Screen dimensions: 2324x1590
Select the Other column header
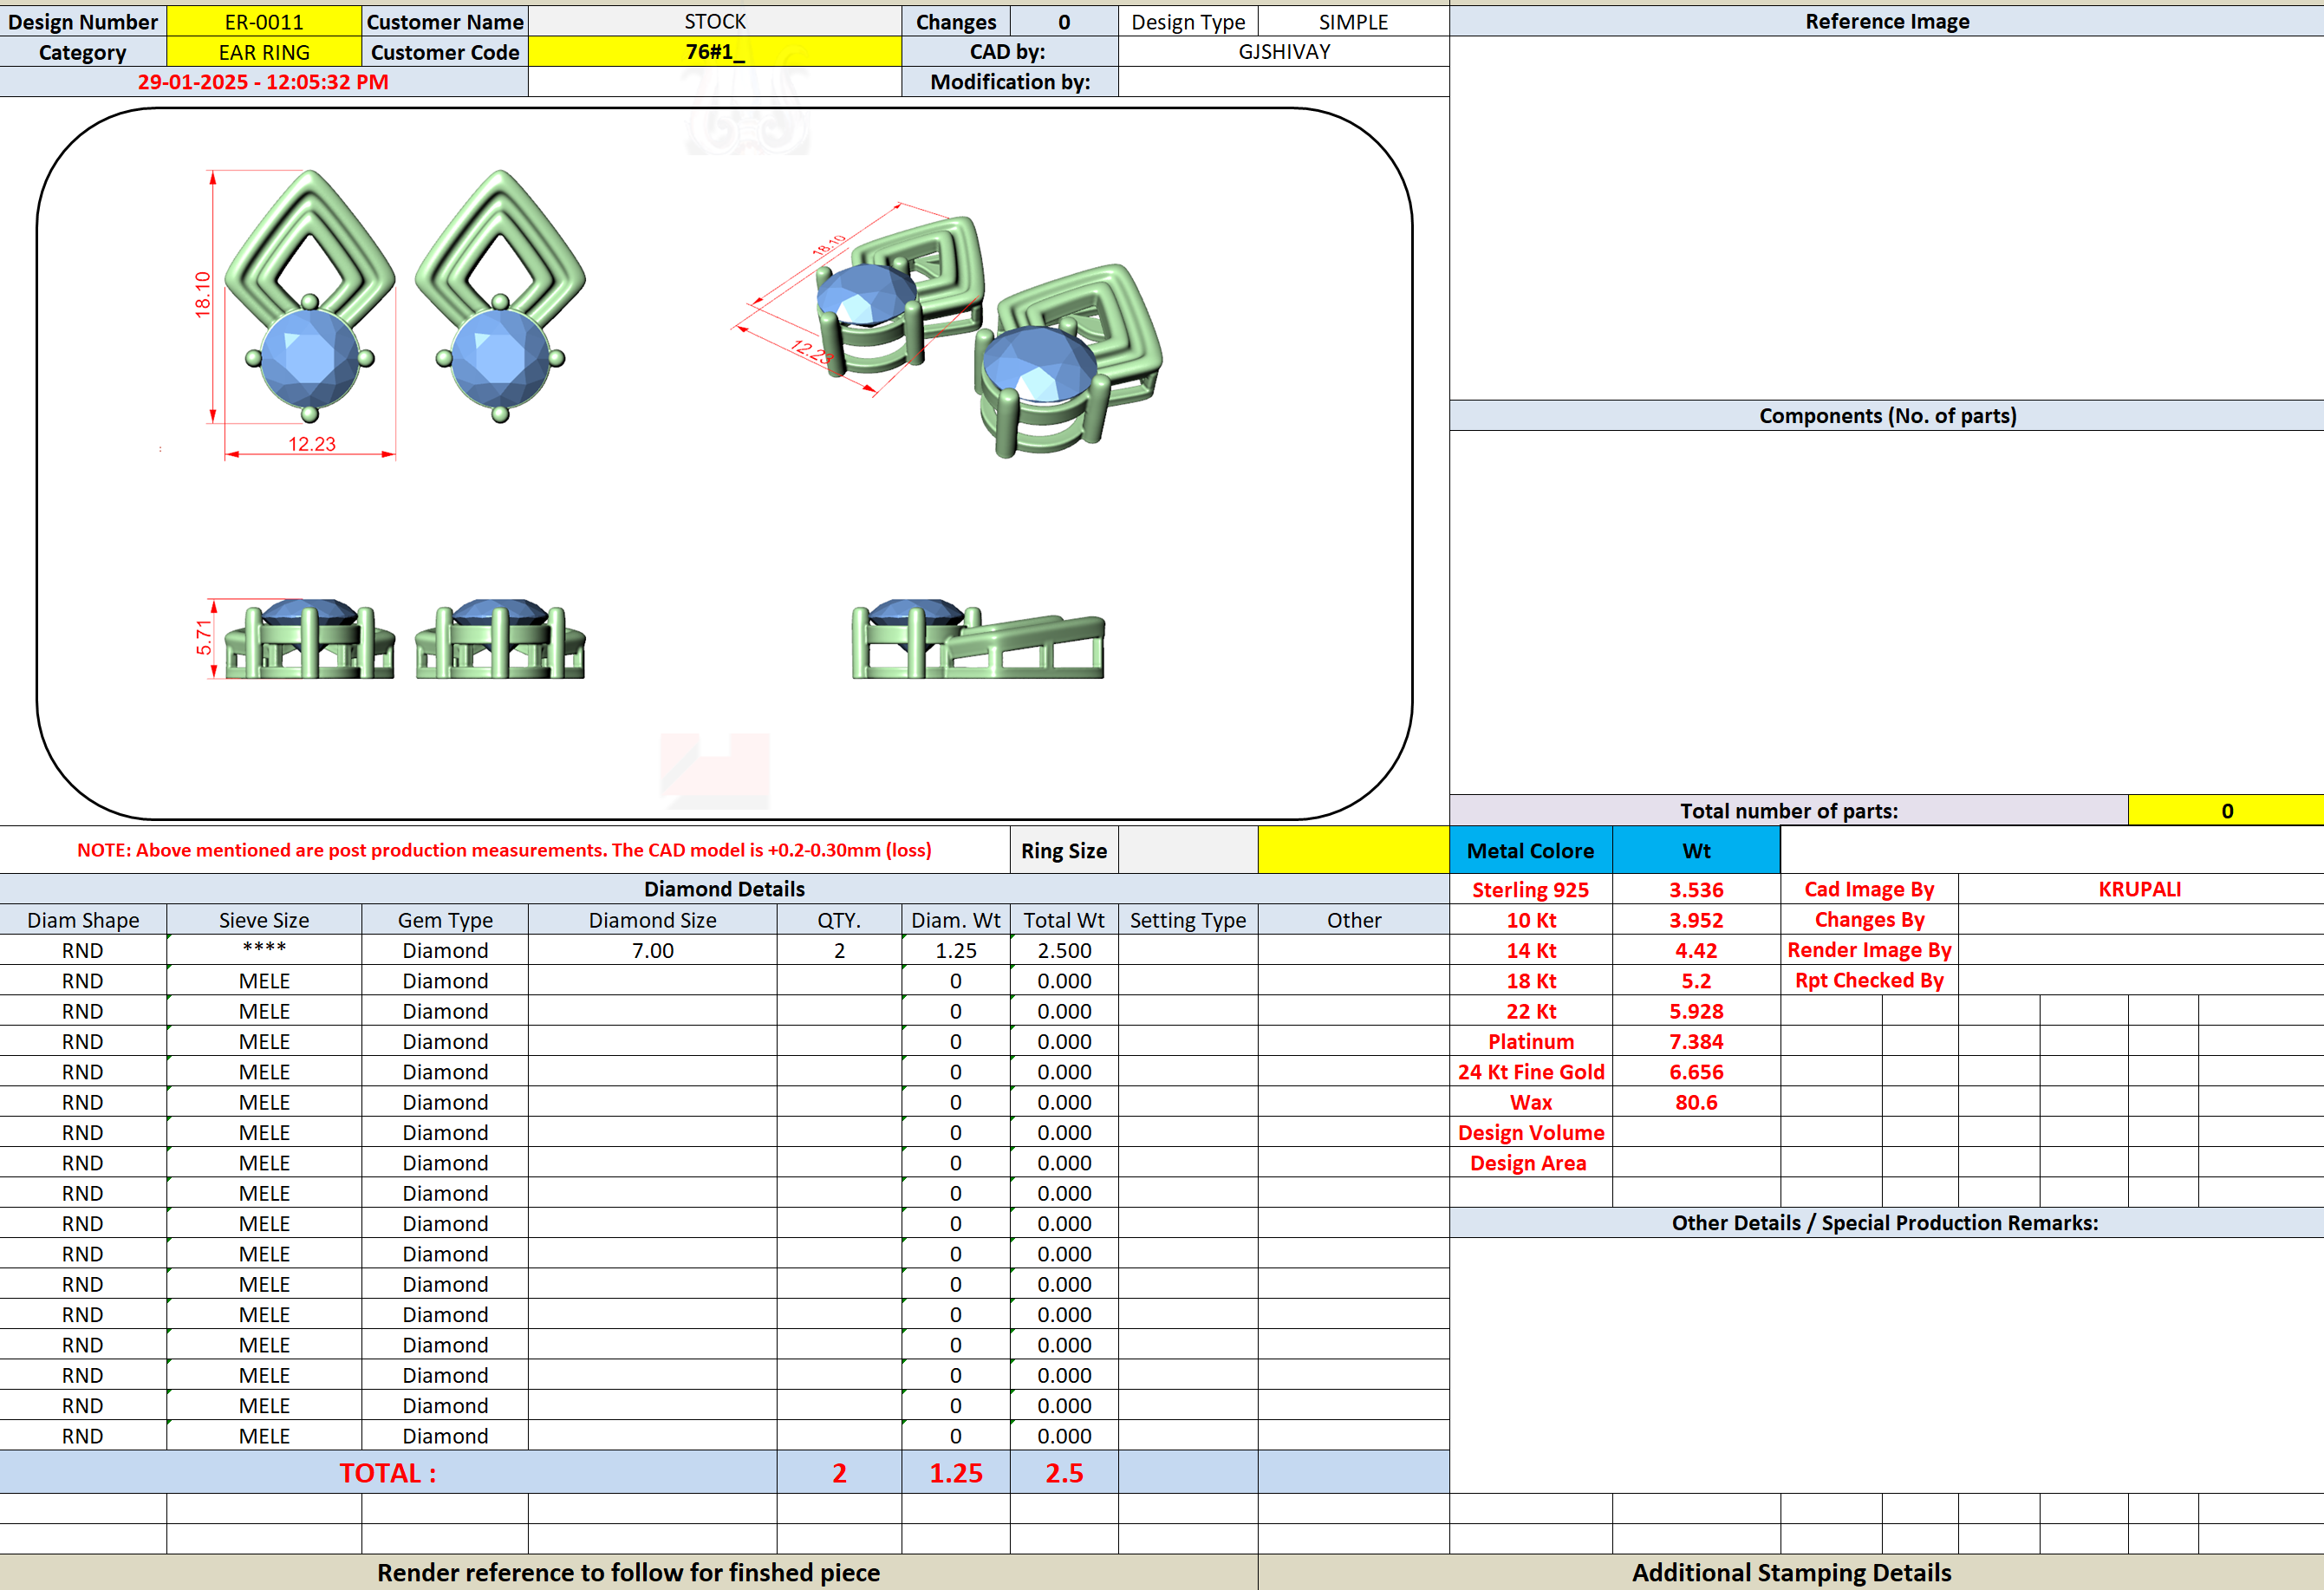(x=1353, y=920)
